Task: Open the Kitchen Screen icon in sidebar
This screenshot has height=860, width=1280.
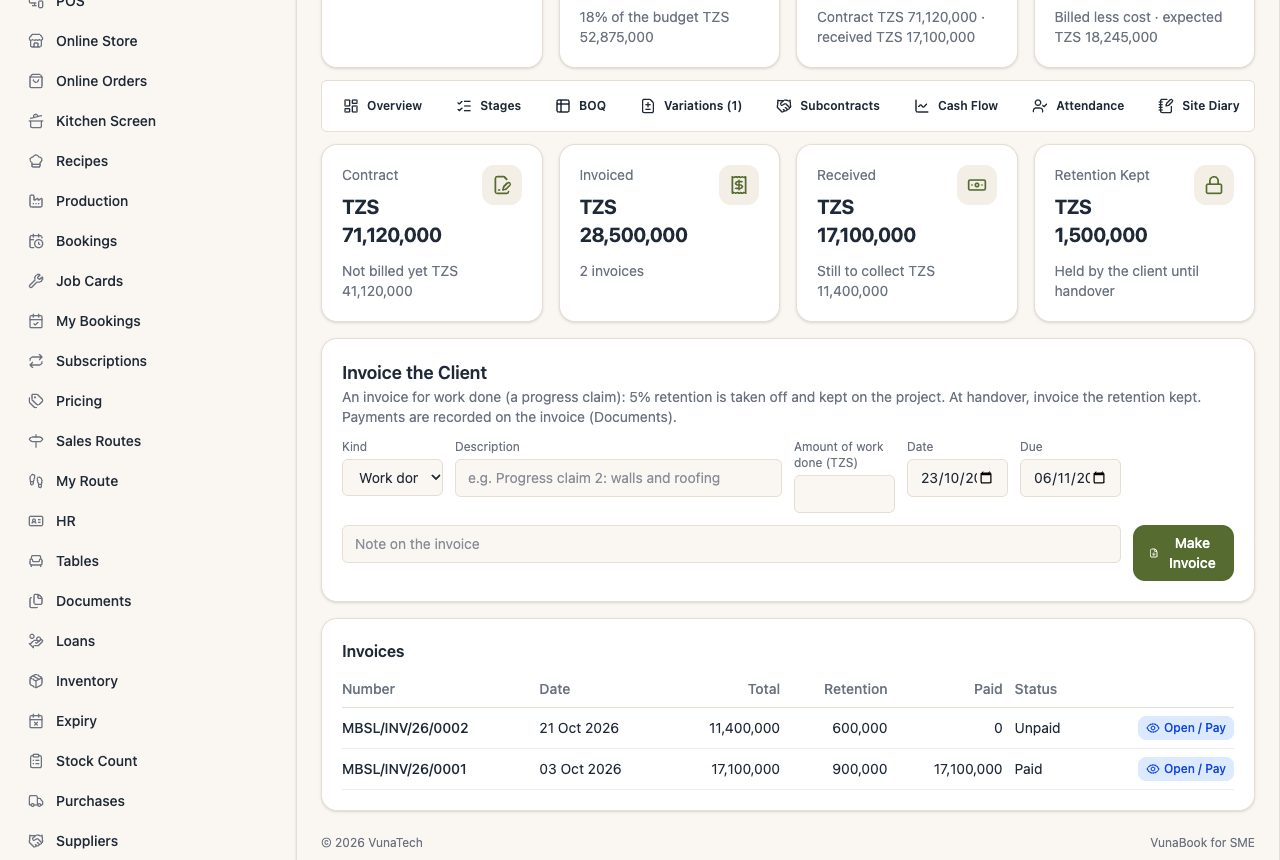Action: [36, 121]
